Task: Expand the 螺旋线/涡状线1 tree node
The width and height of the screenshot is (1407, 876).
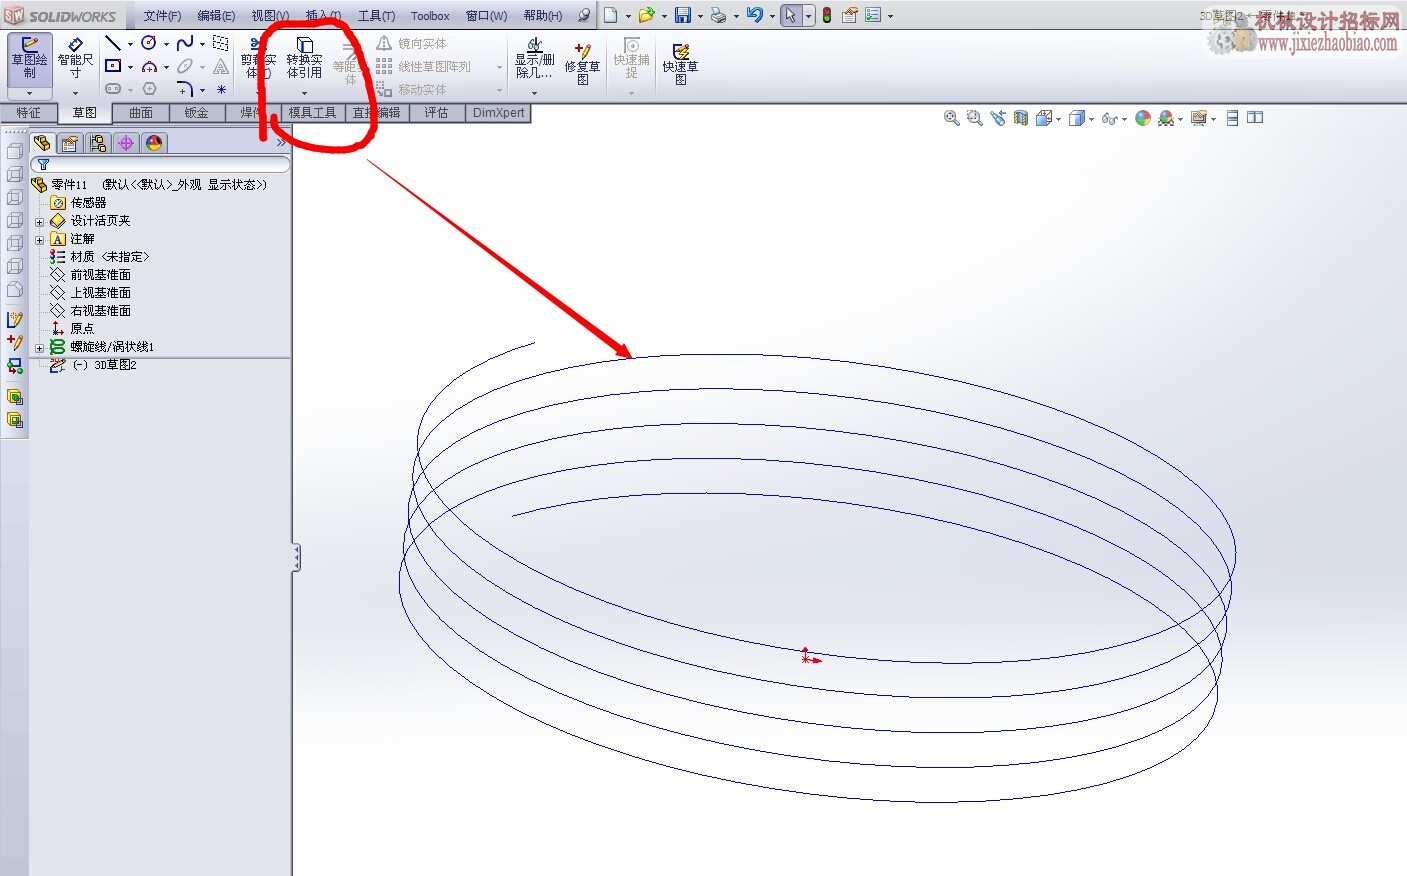Action: click(x=40, y=348)
